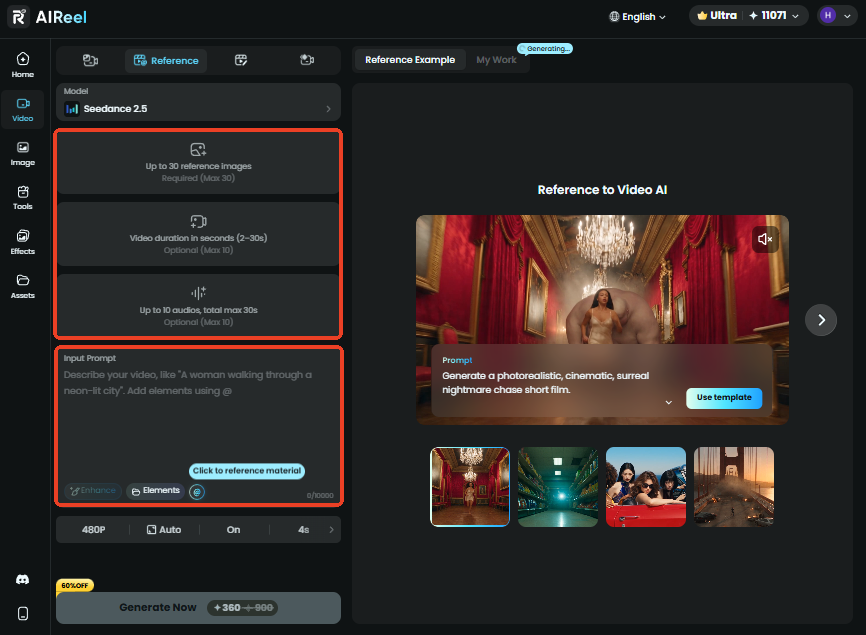Select green supermarket aisle thumbnail
This screenshot has height=635, width=866.
tap(558, 486)
